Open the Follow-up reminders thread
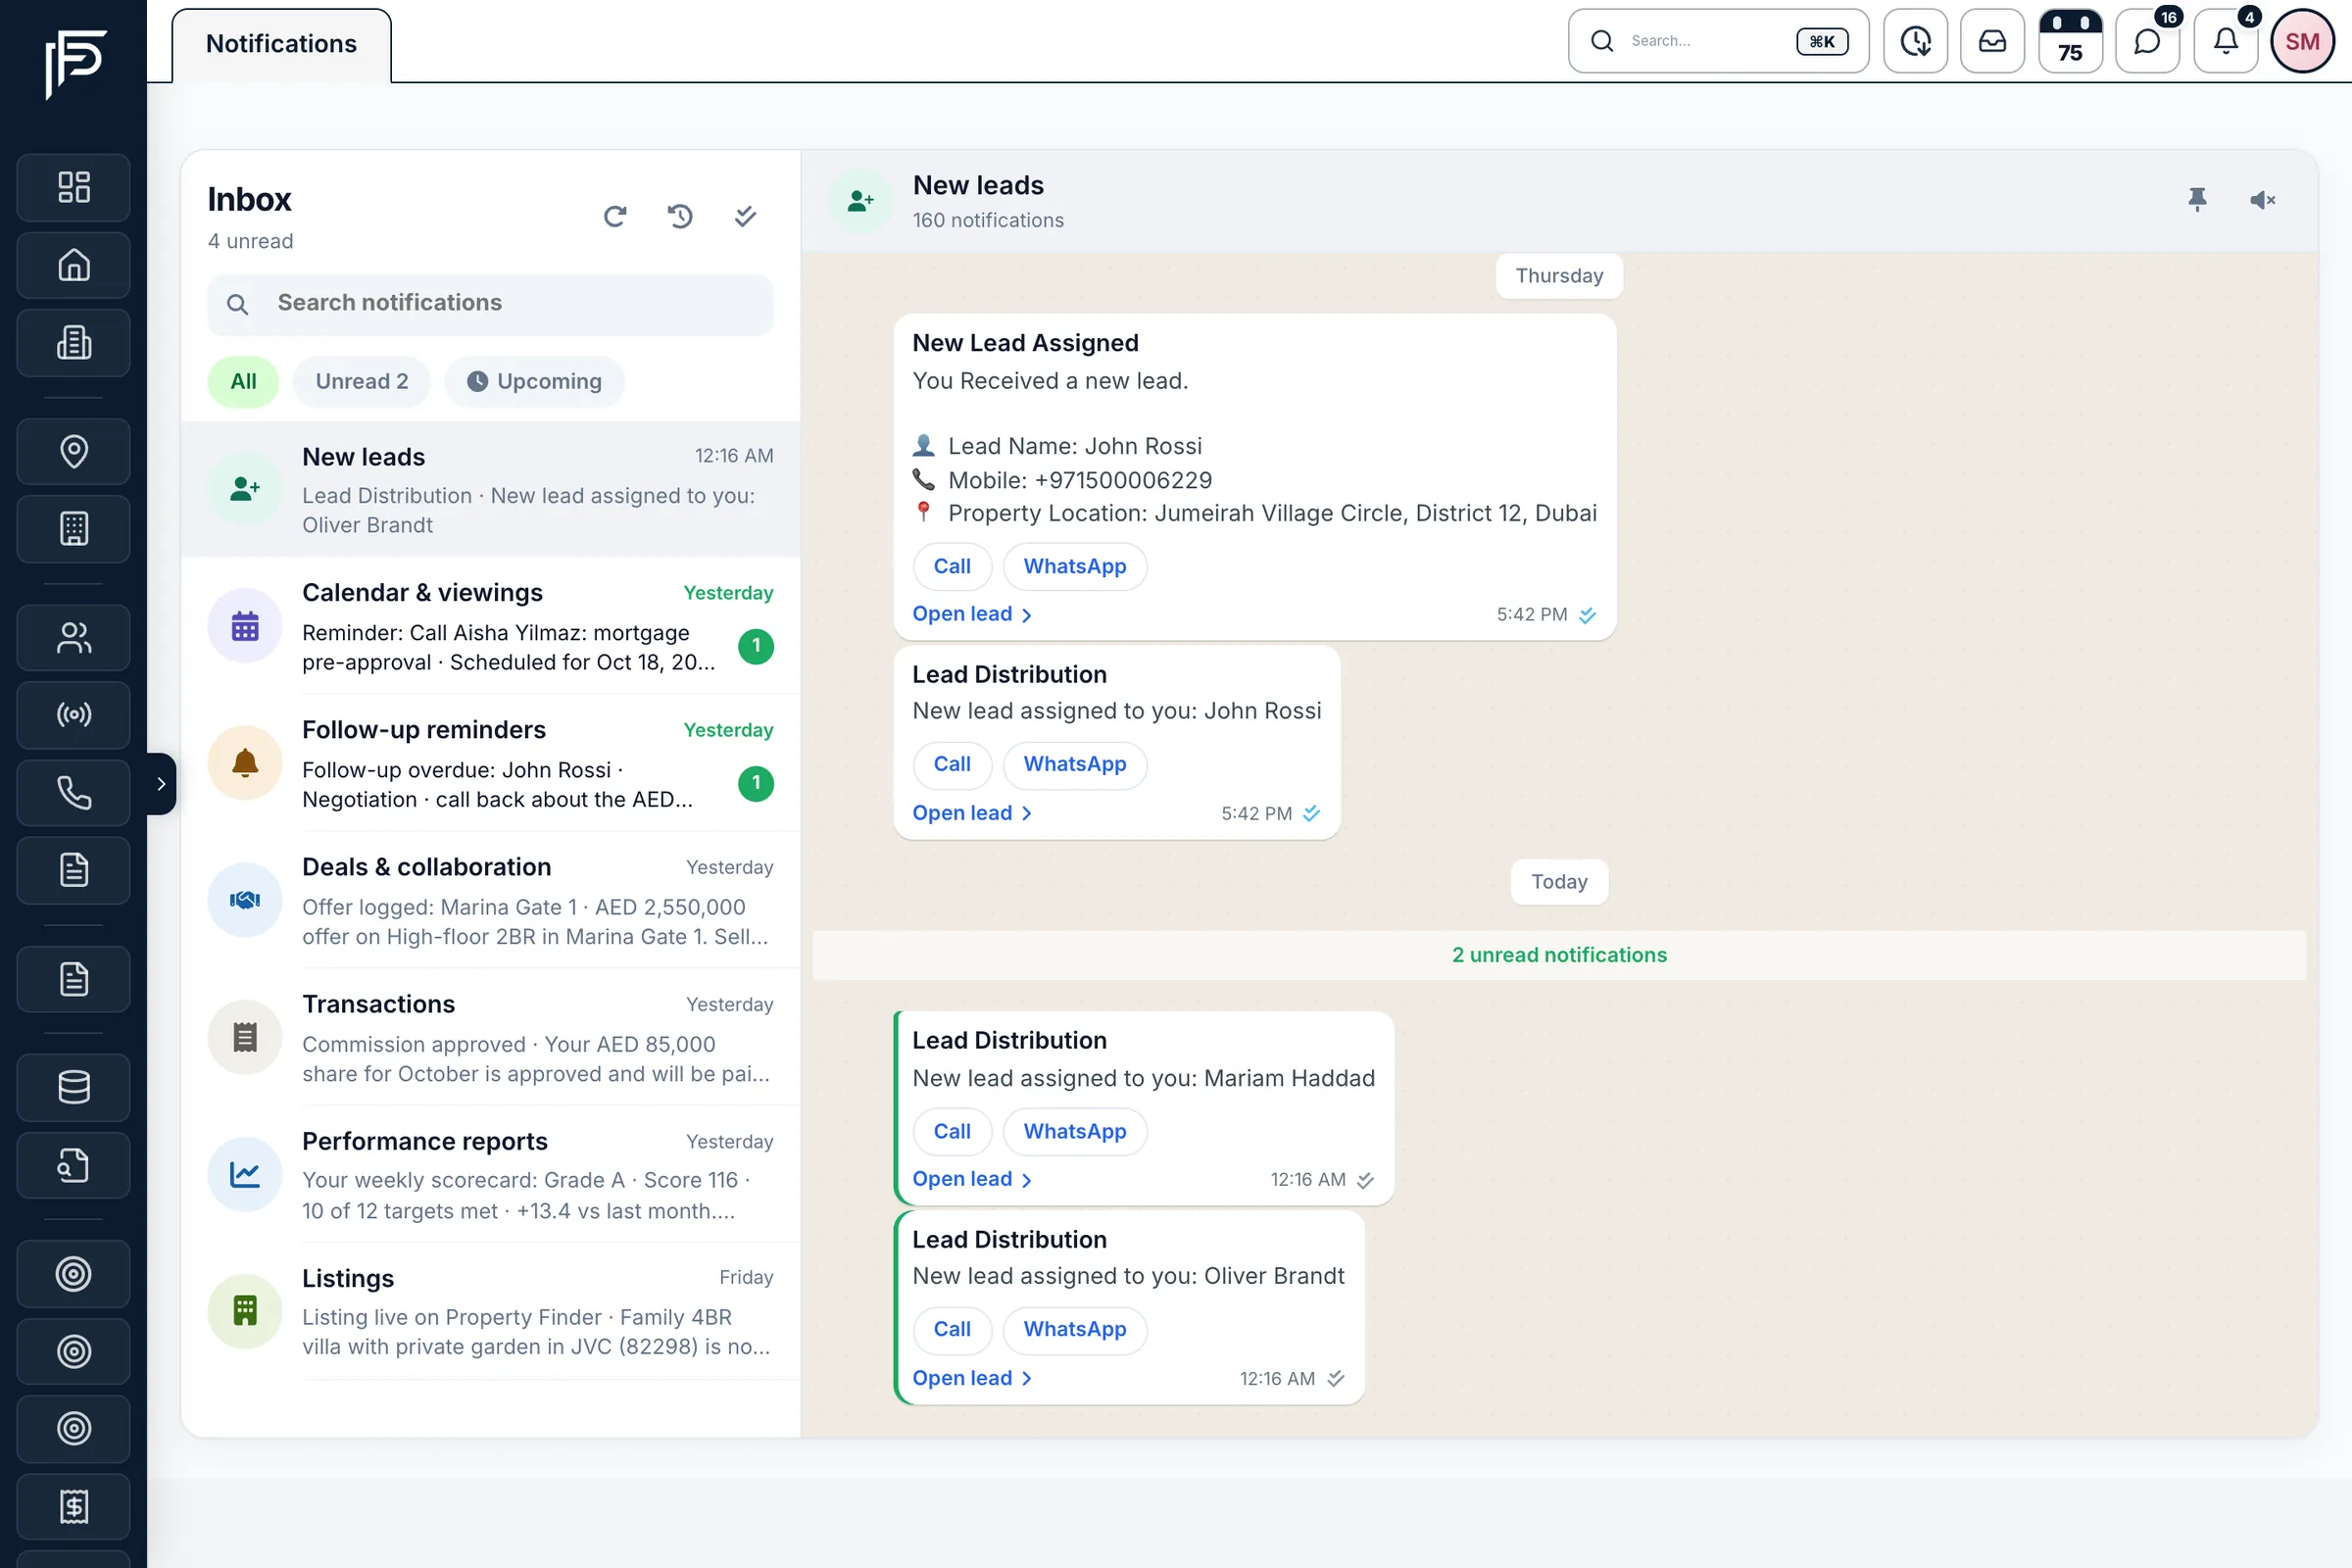This screenshot has height=1568, width=2352. coord(490,763)
